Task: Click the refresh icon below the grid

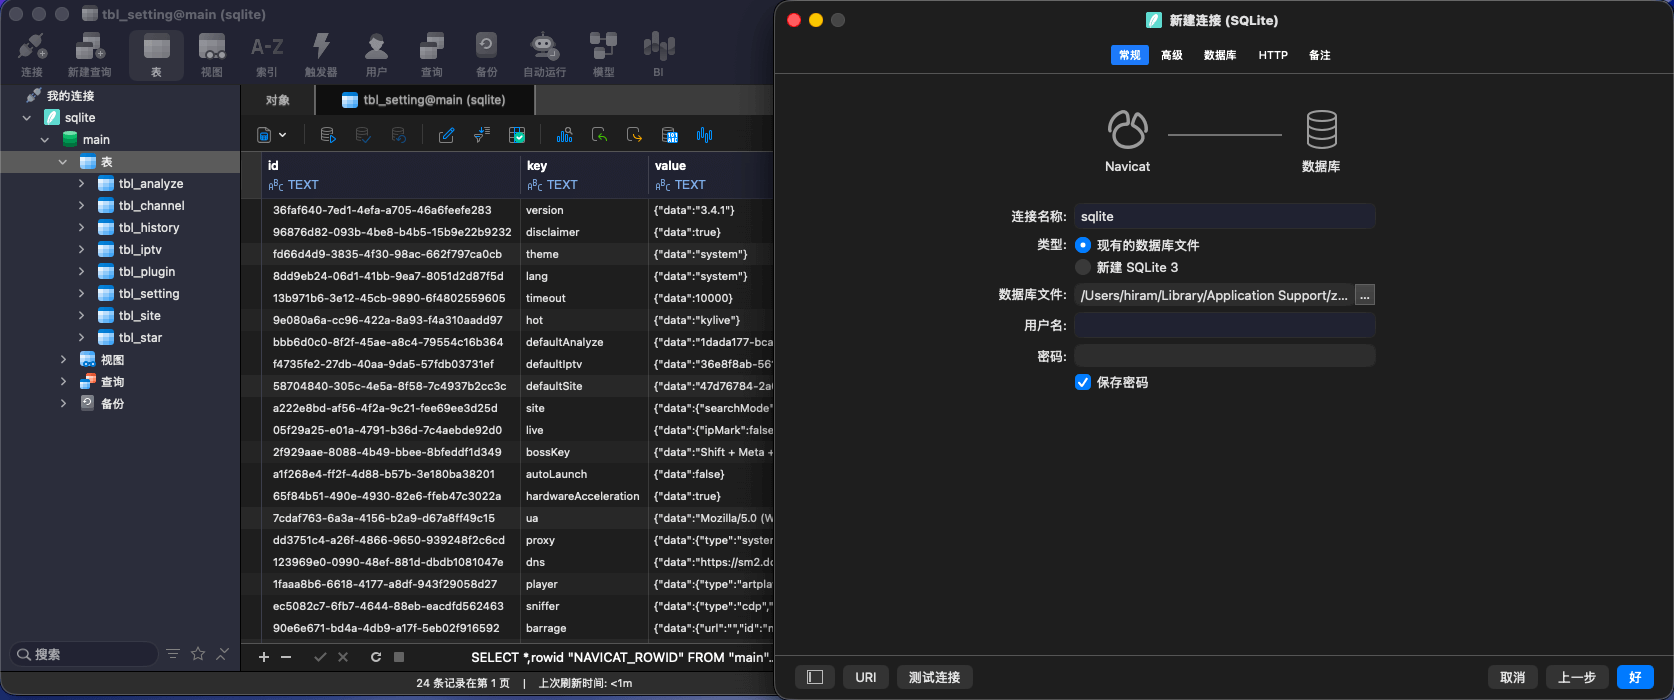Action: point(376,657)
